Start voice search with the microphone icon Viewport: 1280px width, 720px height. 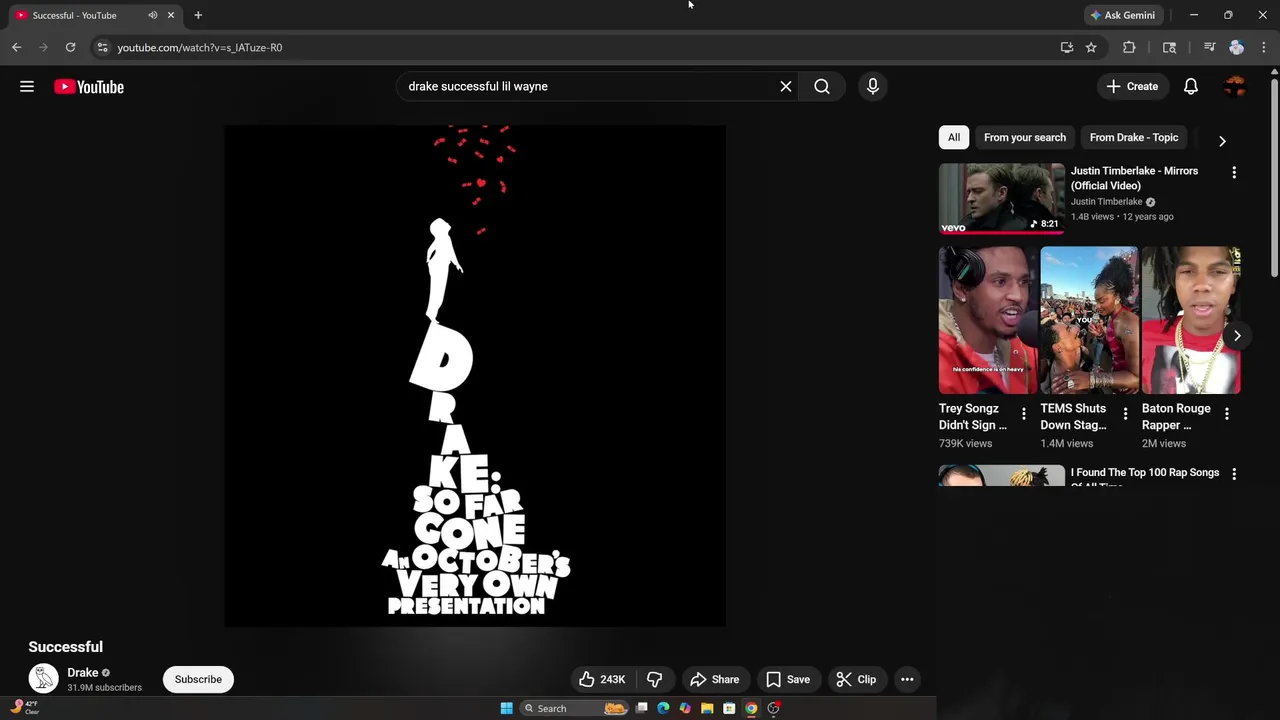(x=873, y=86)
